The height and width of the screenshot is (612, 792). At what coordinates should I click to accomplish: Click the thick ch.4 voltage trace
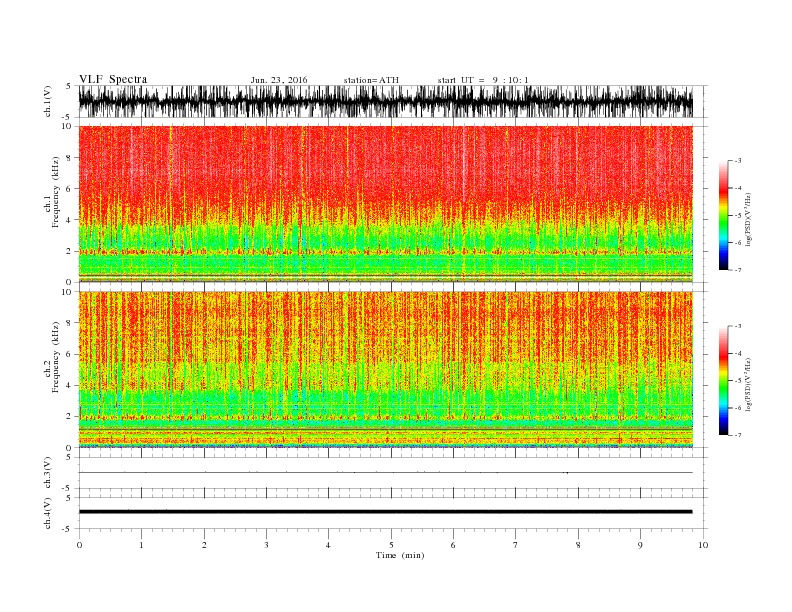click(x=386, y=512)
